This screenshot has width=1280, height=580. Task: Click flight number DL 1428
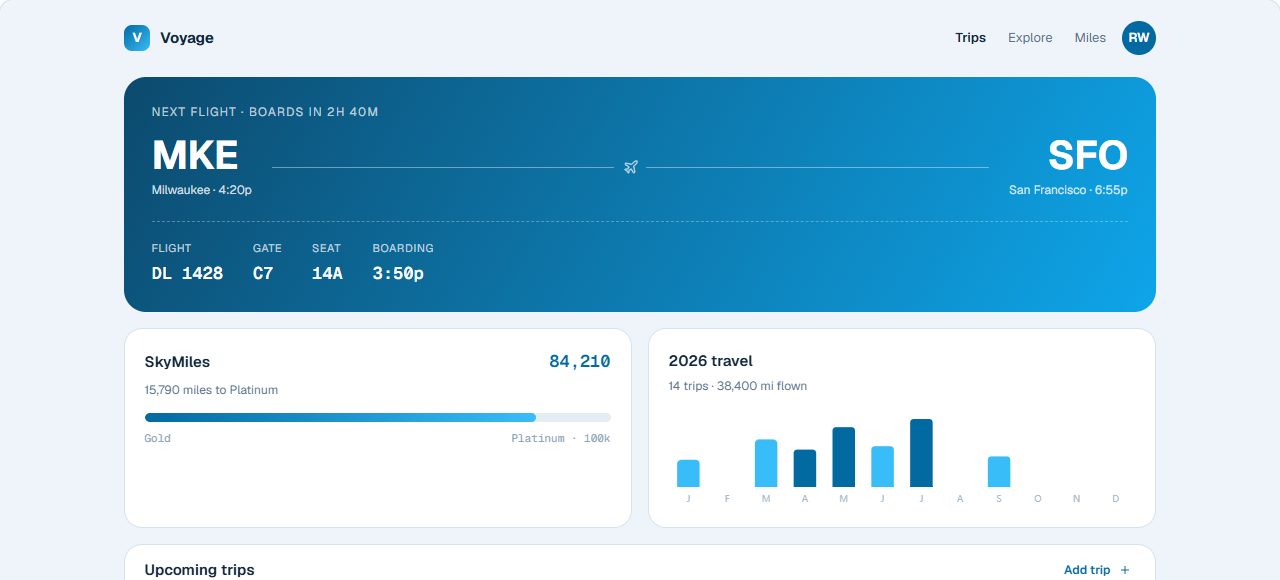point(187,273)
